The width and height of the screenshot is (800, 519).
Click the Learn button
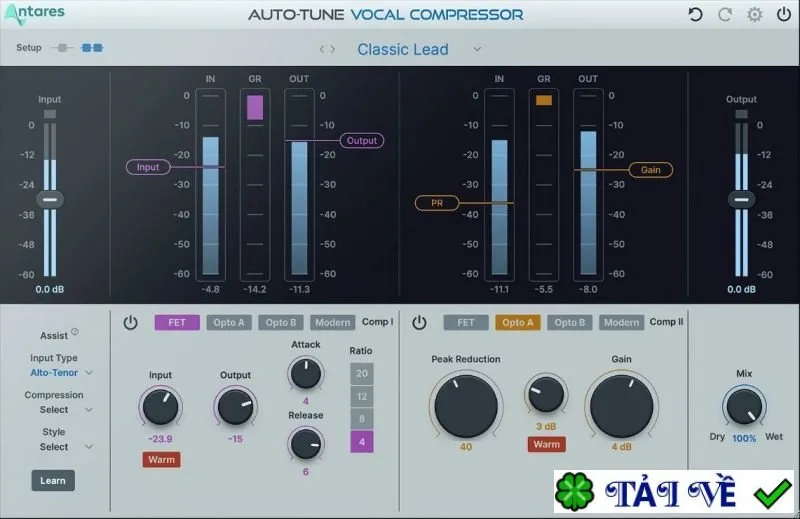pyautogui.click(x=53, y=481)
